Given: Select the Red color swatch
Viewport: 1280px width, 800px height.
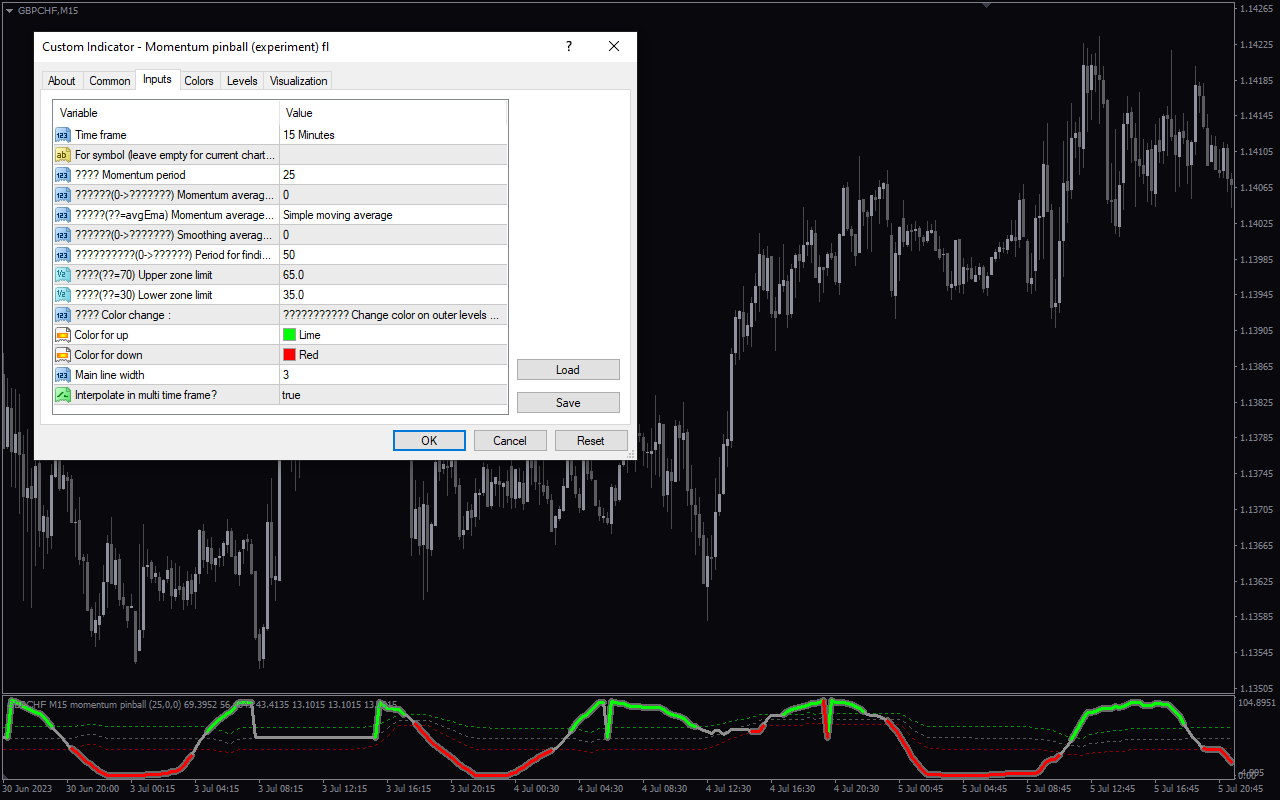Looking at the screenshot, I should (289, 355).
